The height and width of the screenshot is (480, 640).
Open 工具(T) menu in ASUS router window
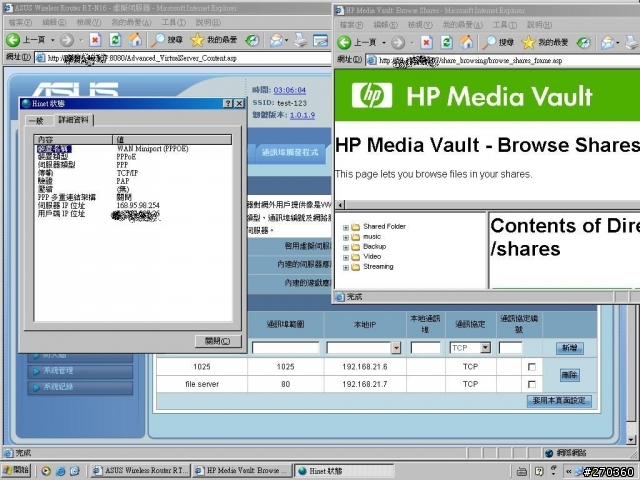(x=173, y=22)
